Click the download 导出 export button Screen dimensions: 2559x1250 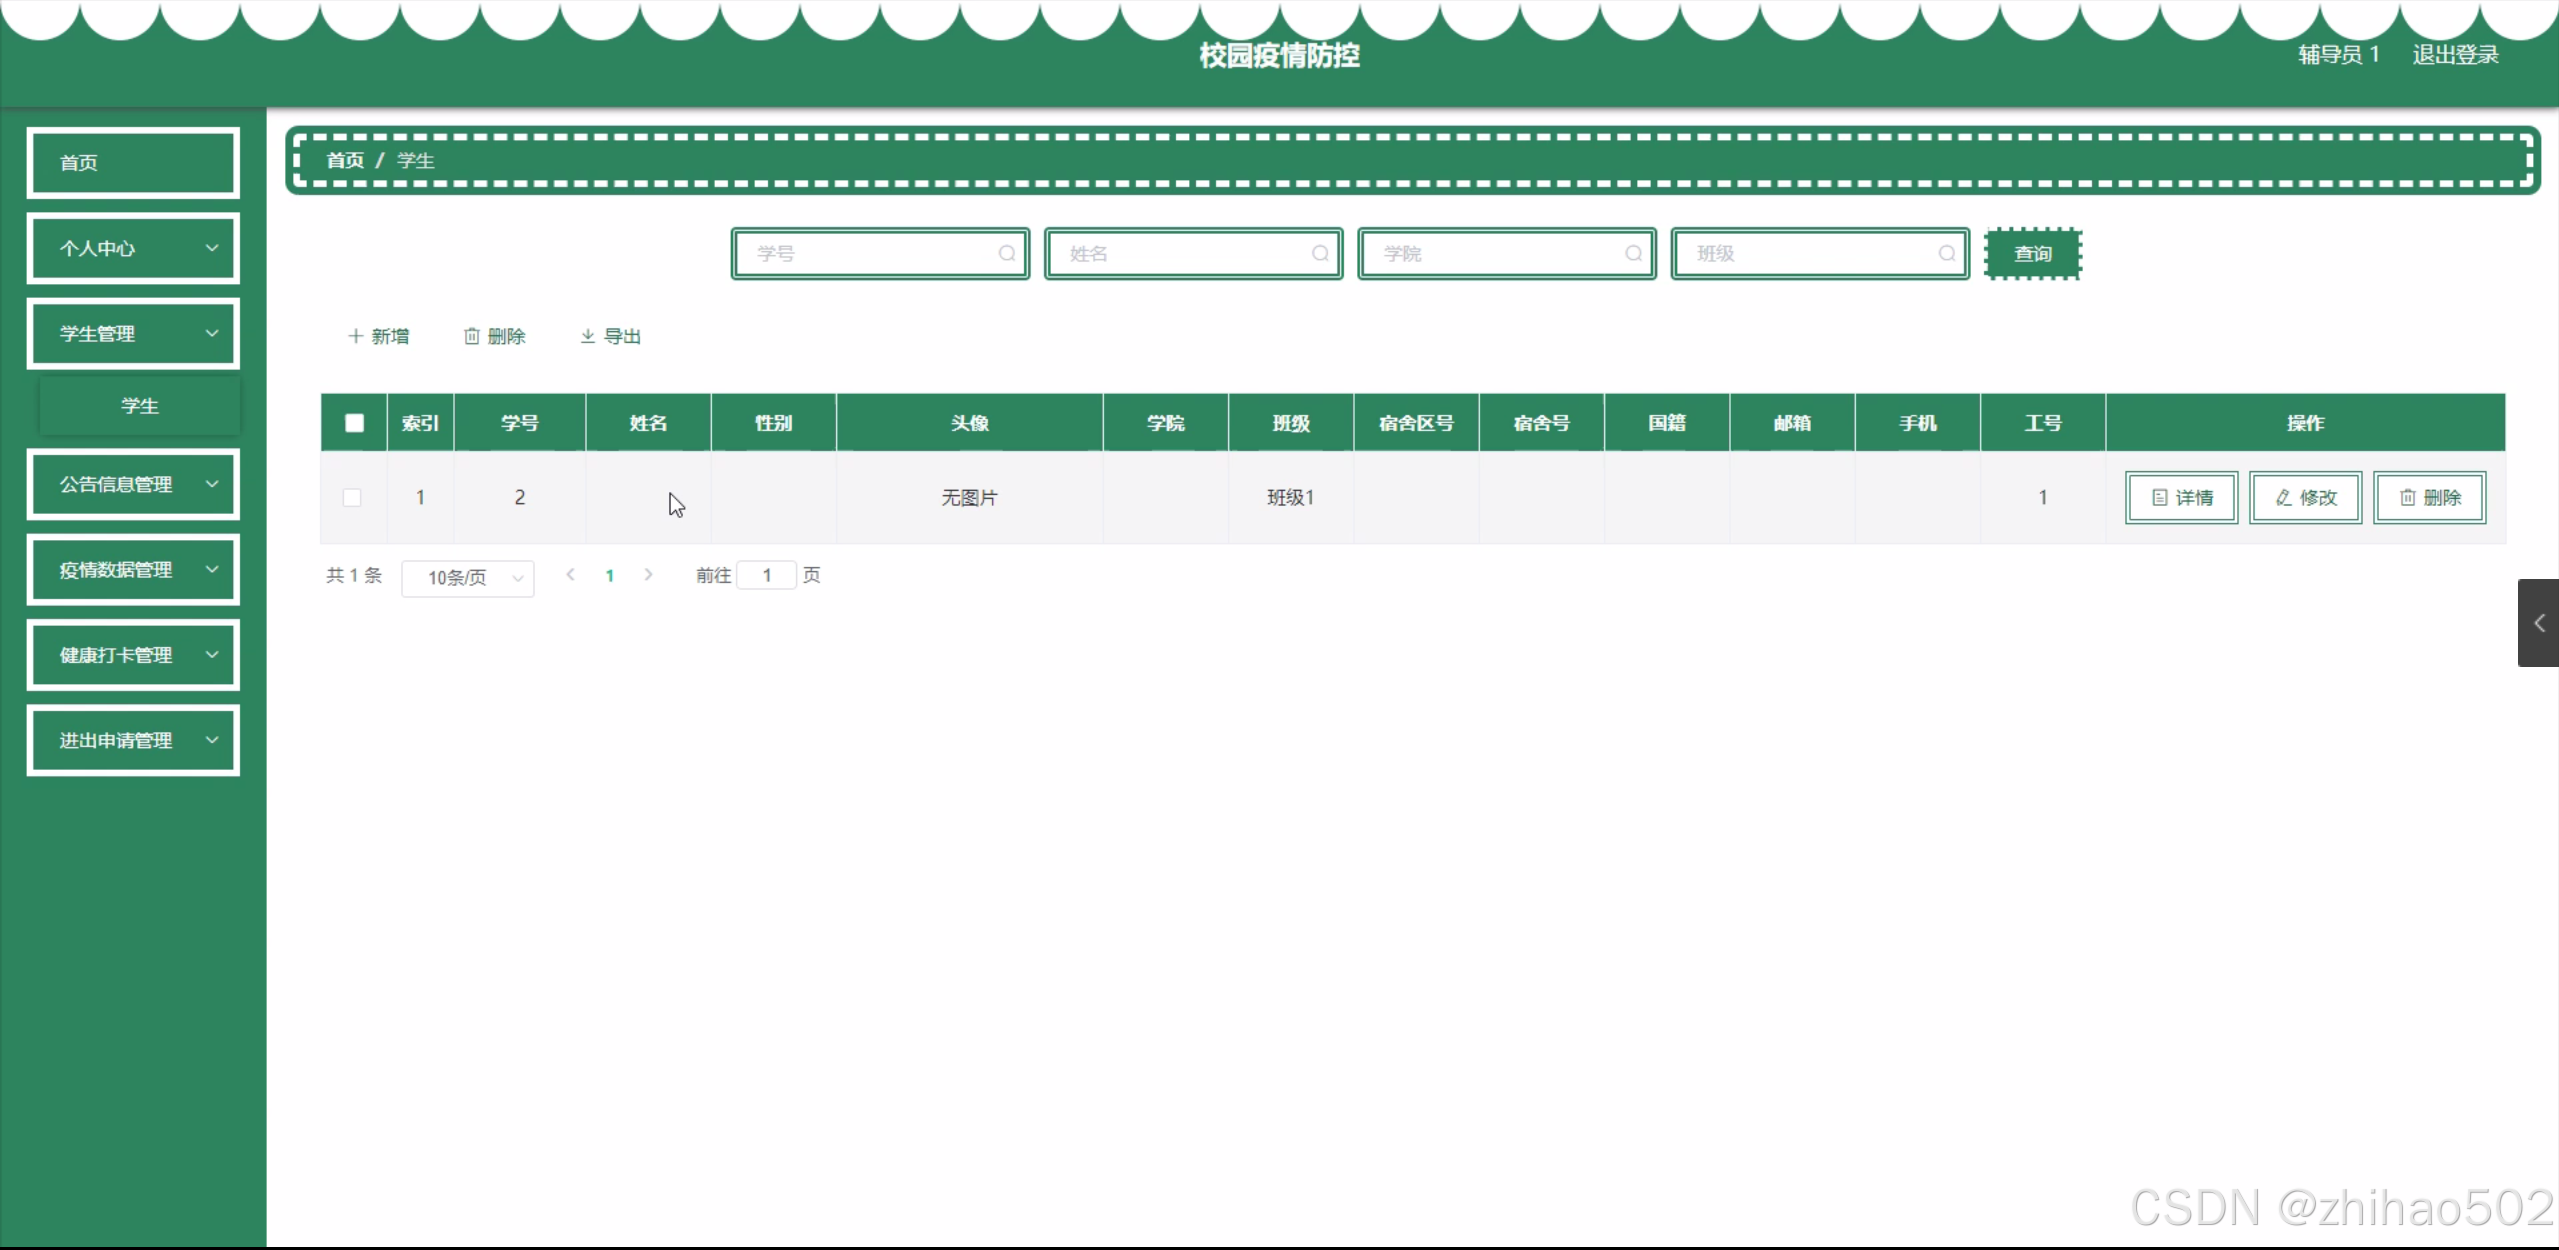[610, 336]
